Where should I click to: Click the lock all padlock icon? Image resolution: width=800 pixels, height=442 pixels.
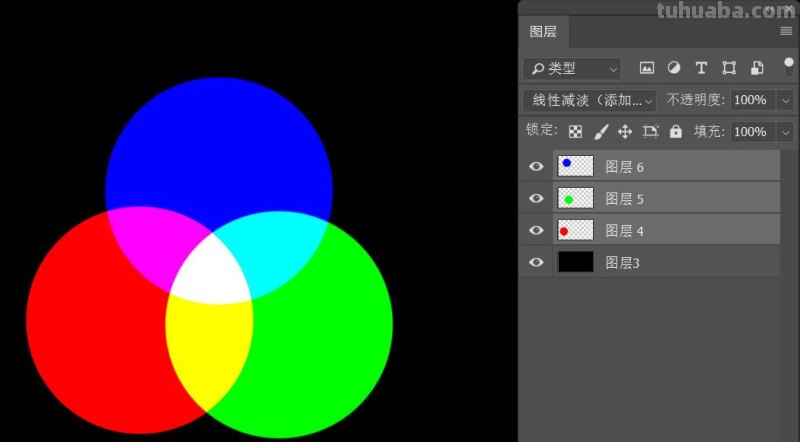pyautogui.click(x=675, y=131)
